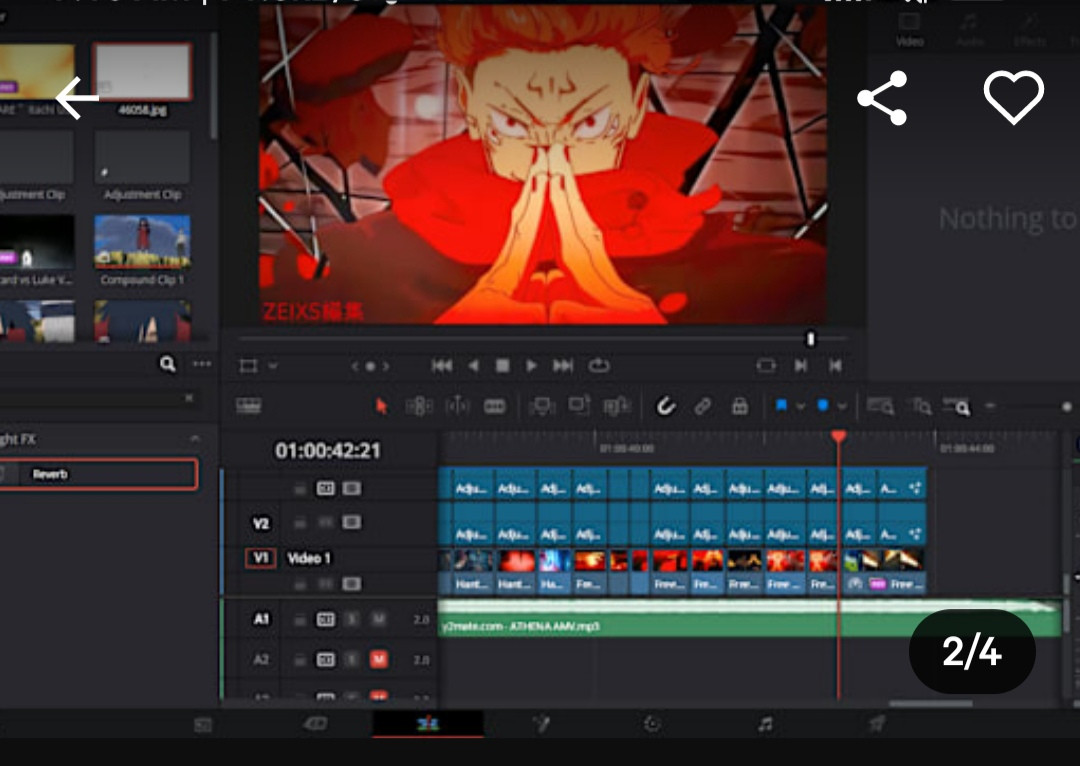Jump to last frame in viewer

coord(563,366)
